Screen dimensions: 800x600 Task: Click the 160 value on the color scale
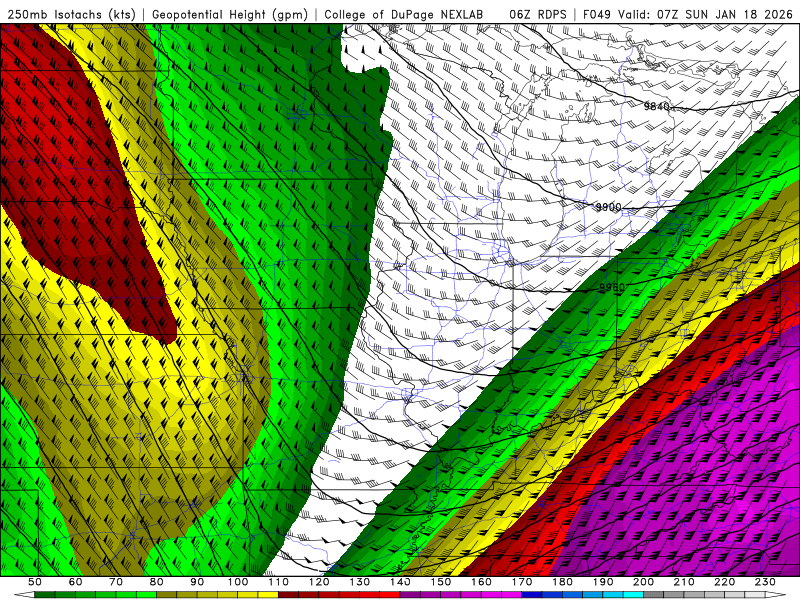coord(481,582)
